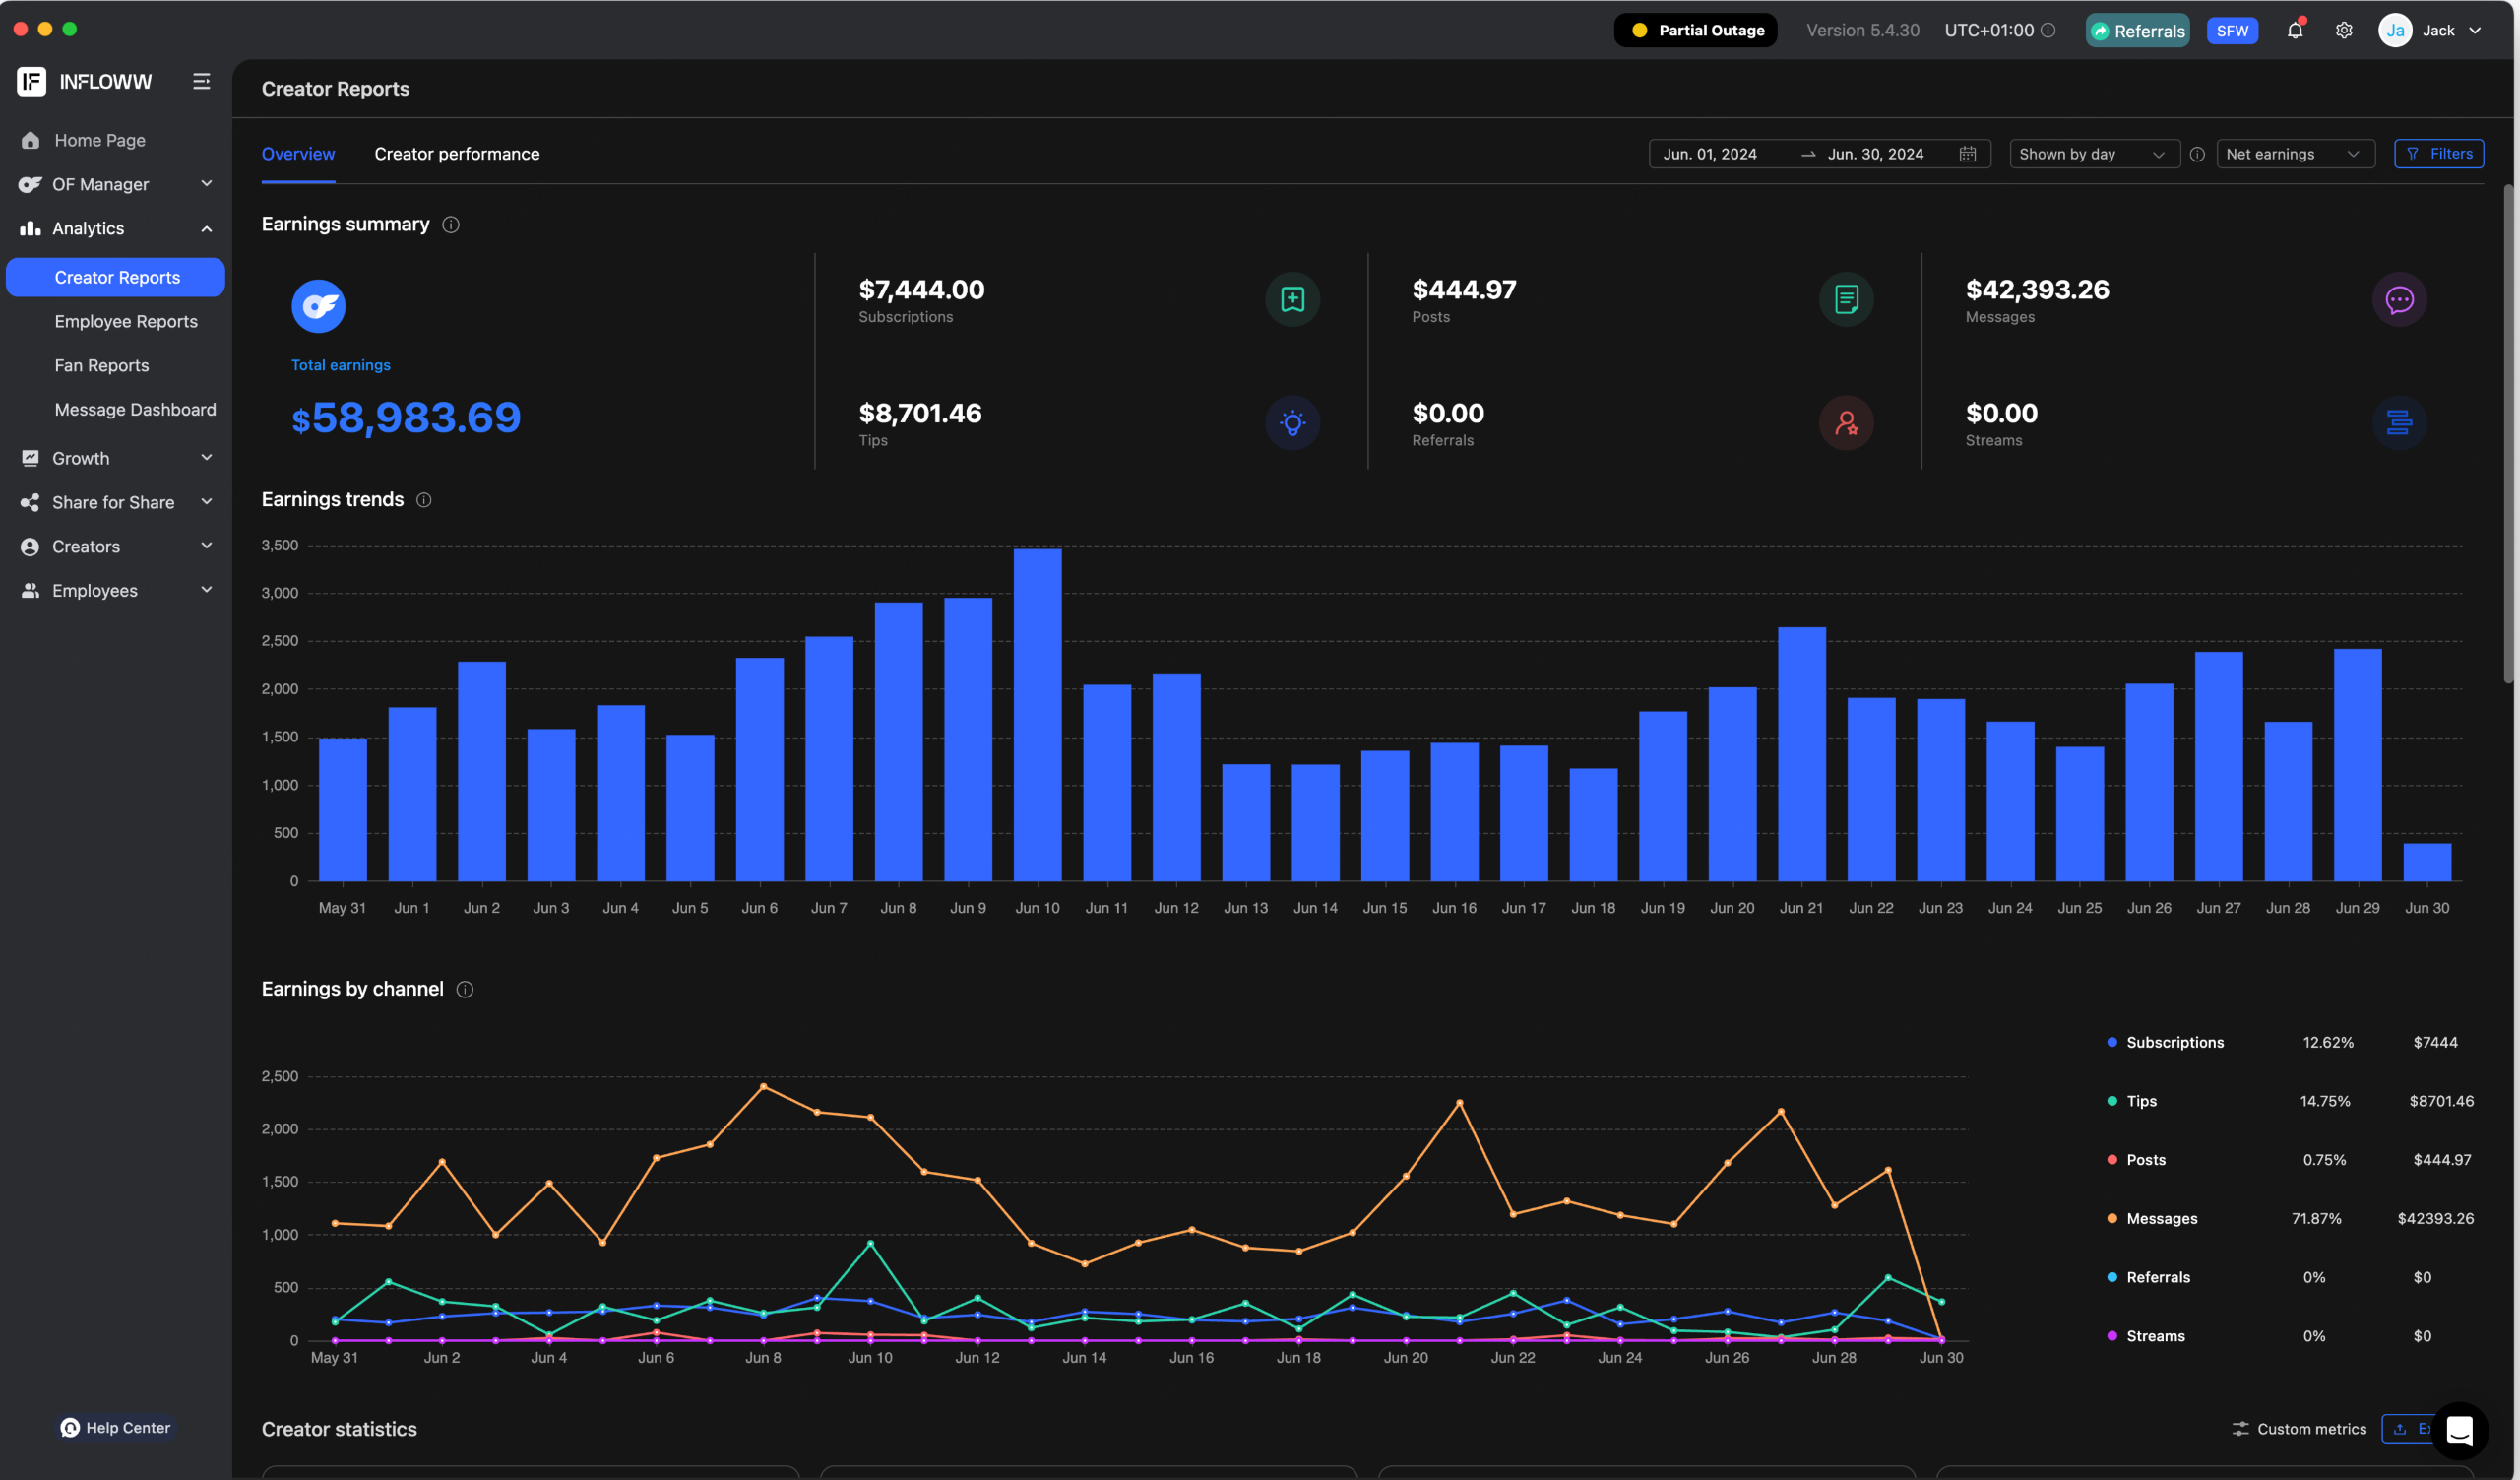Collapse sidebar with hamburger menu icon
2520x1480 pixels.
[201, 81]
